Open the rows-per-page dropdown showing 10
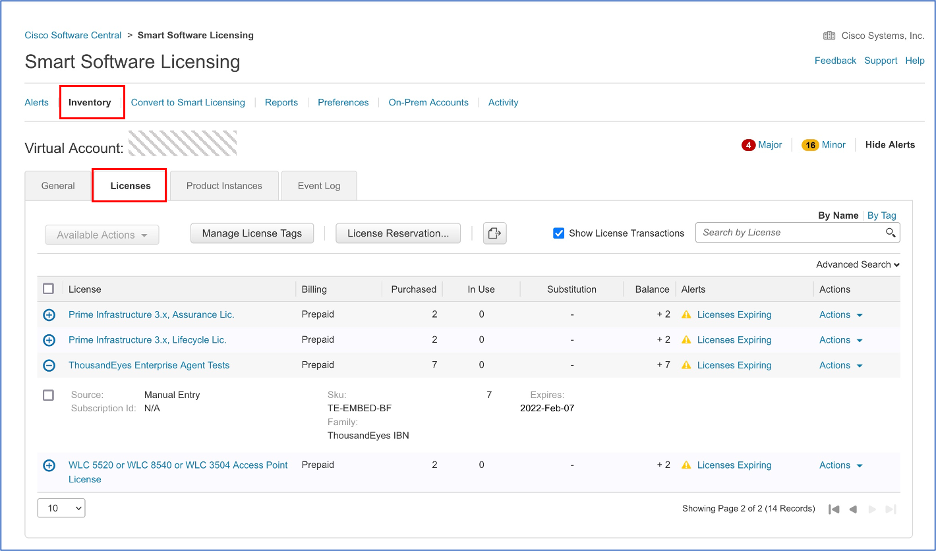This screenshot has height=552, width=936. pyautogui.click(x=61, y=508)
